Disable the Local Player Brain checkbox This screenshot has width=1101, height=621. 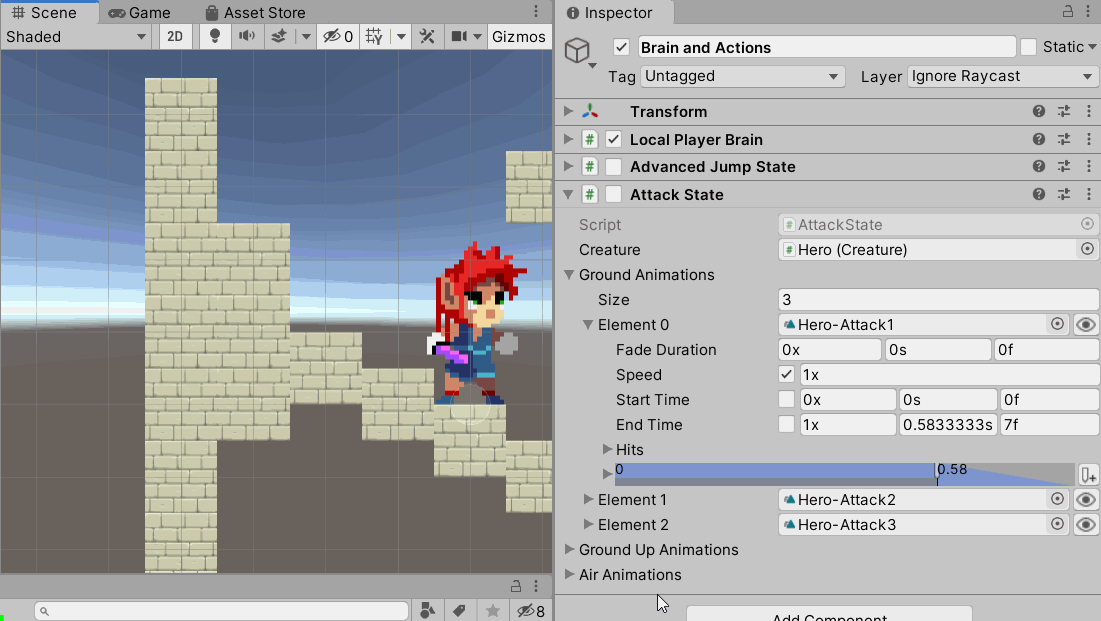(614, 140)
